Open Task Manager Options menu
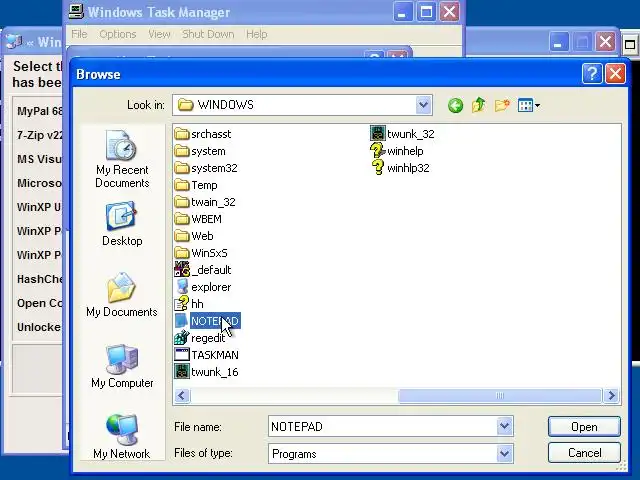 pyautogui.click(x=118, y=34)
